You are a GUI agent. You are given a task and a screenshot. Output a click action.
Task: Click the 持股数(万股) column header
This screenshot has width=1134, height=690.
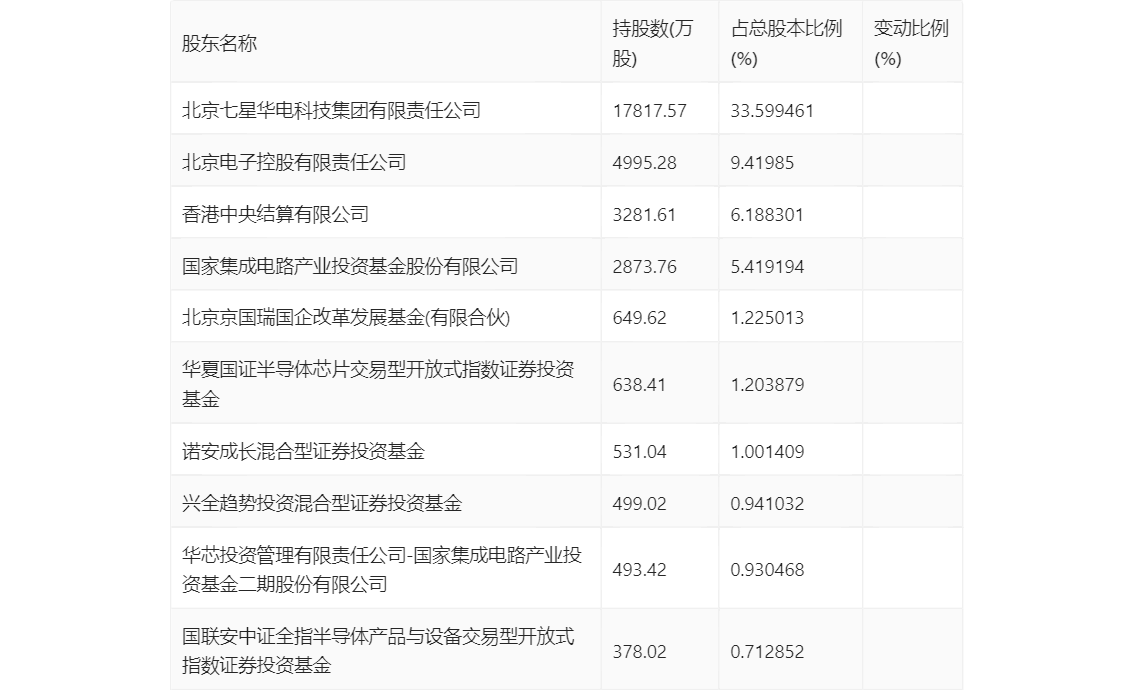[652, 43]
